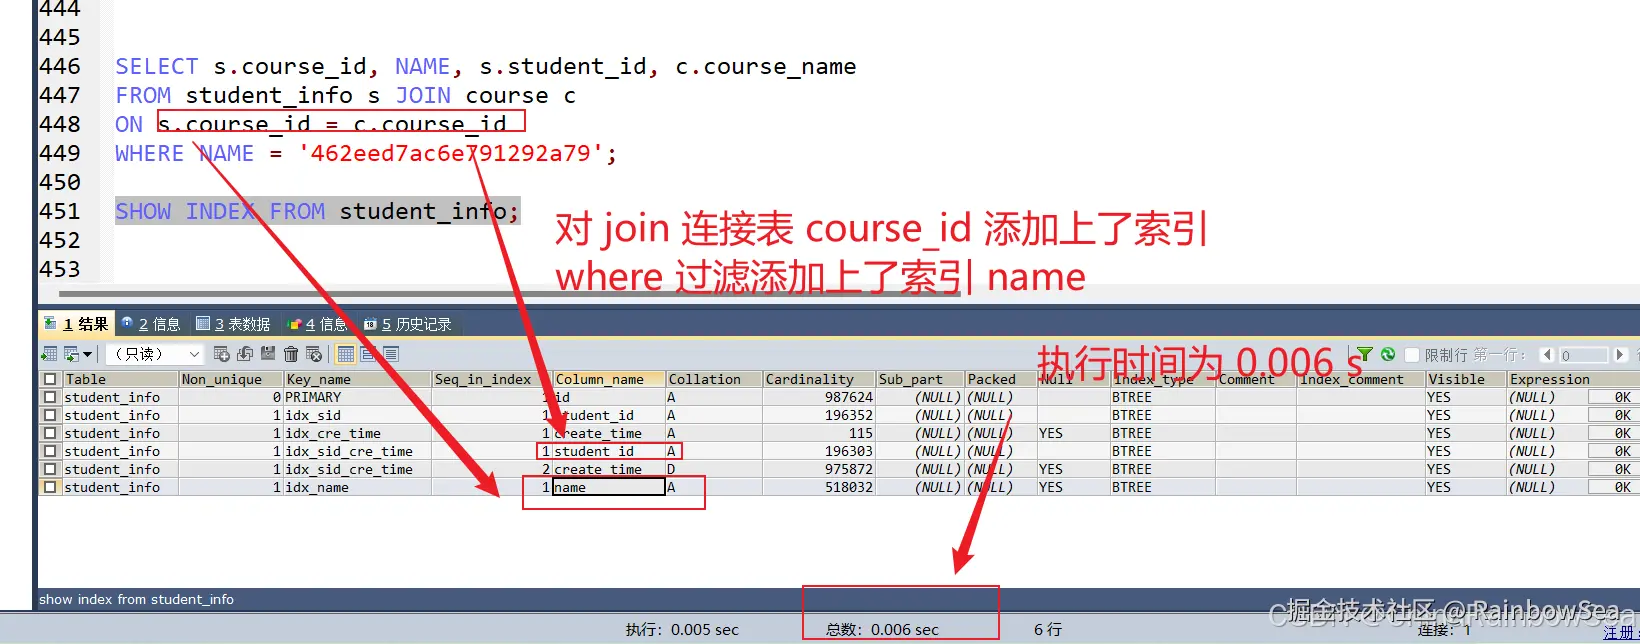Click the Table column header
1640x644 pixels.
120,379
